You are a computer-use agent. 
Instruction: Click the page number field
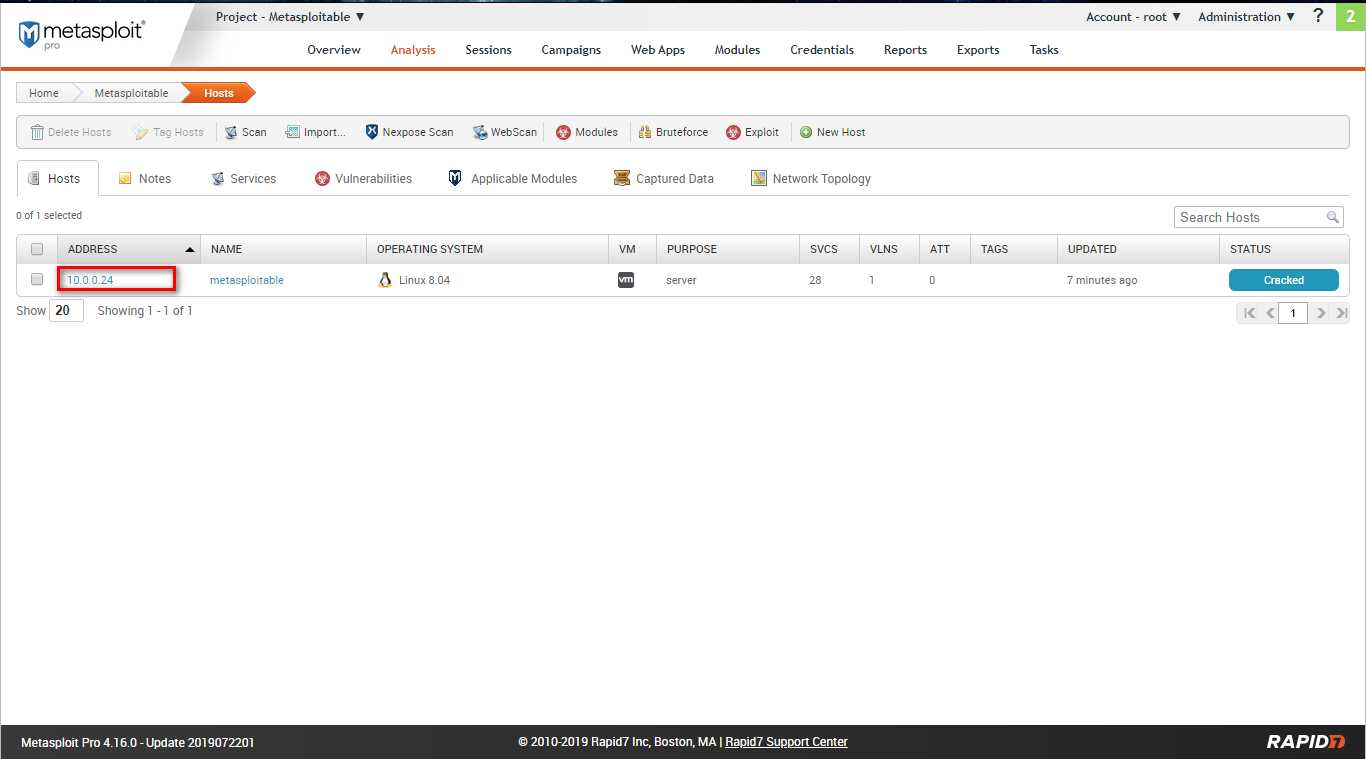coord(1293,313)
